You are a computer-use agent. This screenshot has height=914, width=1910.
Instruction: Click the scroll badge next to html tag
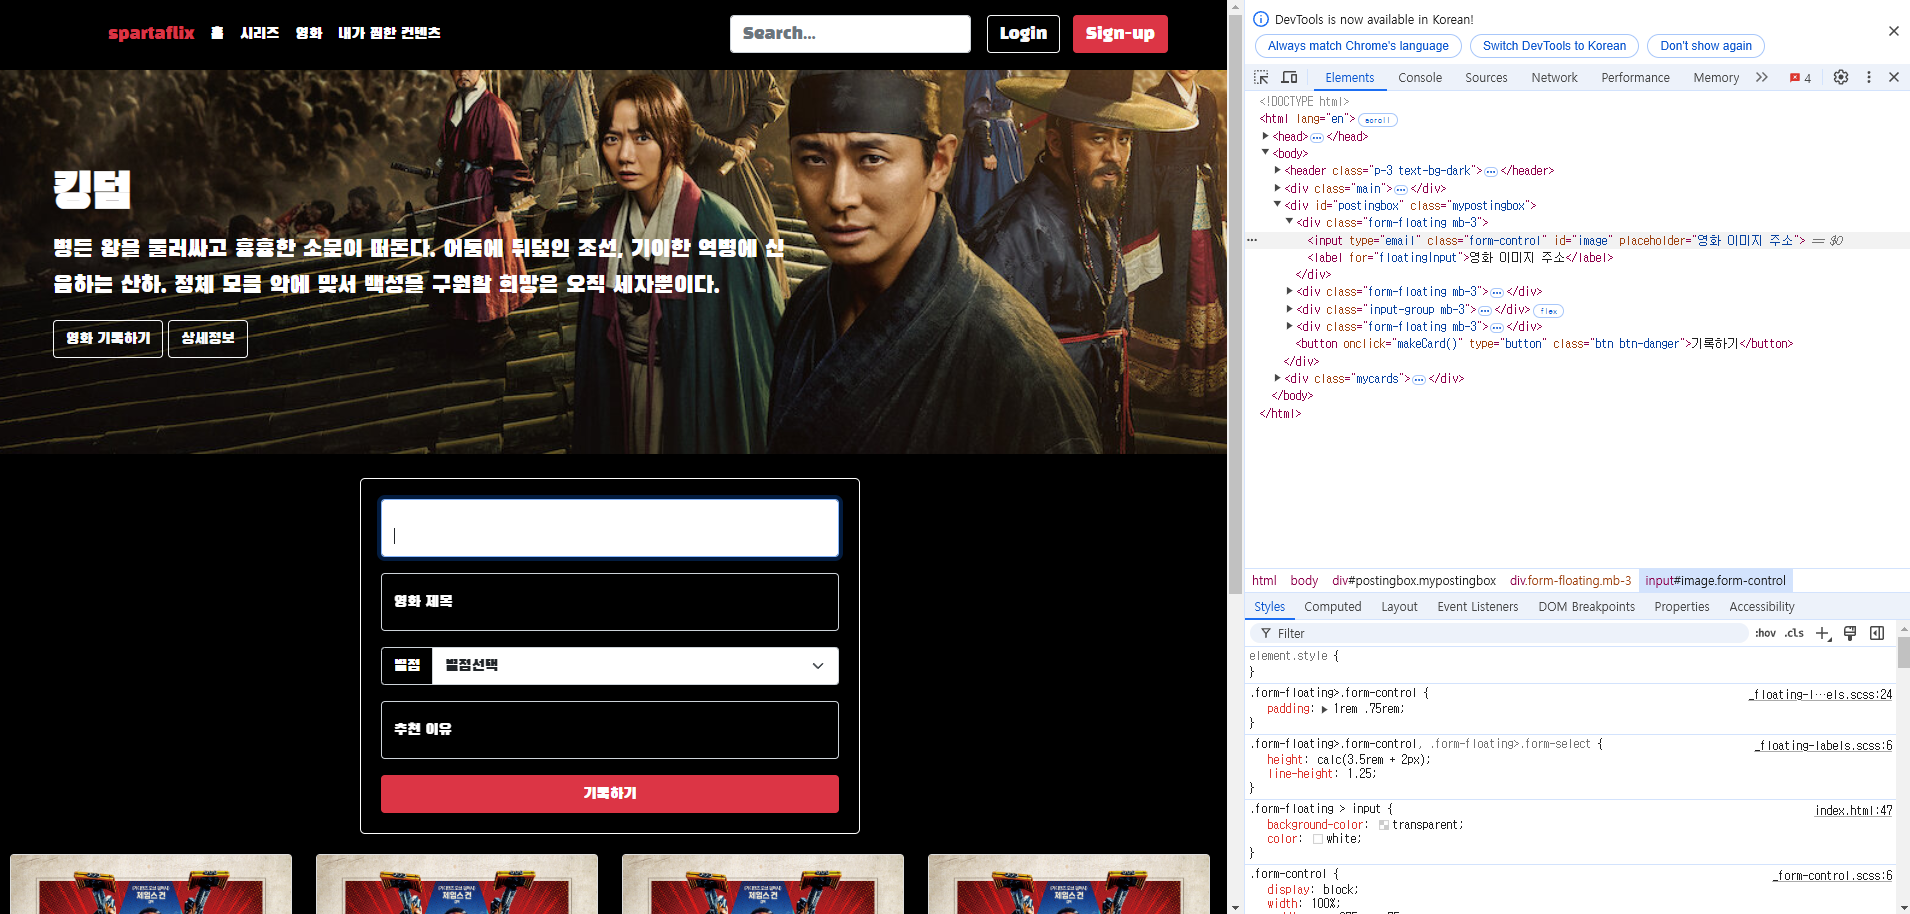tap(1377, 120)
